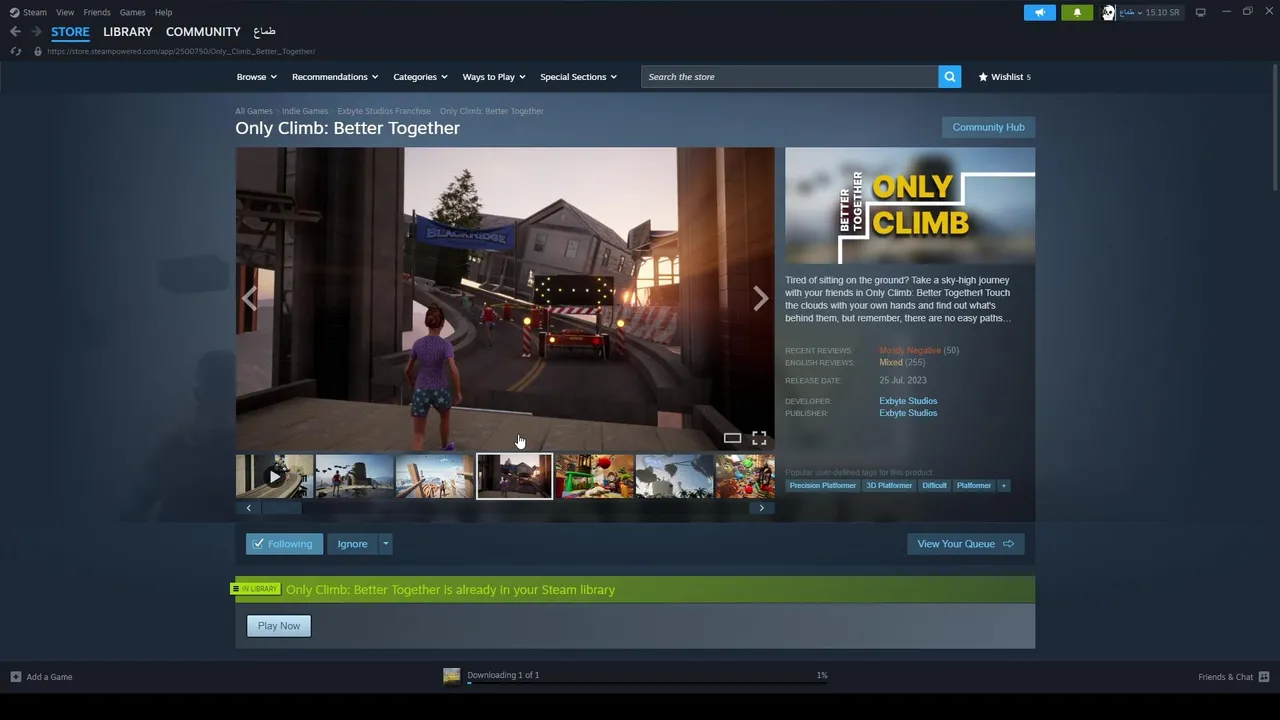1280x720 pixels.
Task: Click the Wishlist star icon
Action: point(983,77)
